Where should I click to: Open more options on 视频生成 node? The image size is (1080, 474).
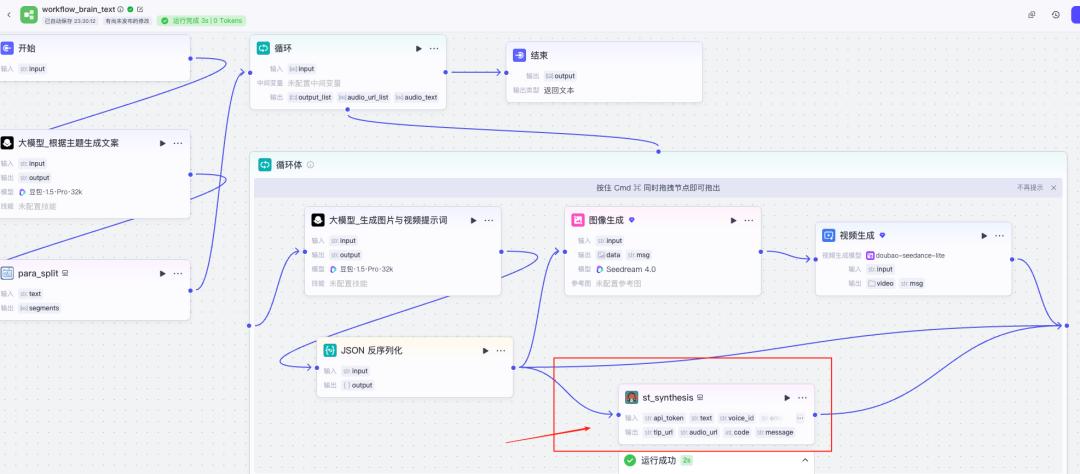(x=999, y=236)
